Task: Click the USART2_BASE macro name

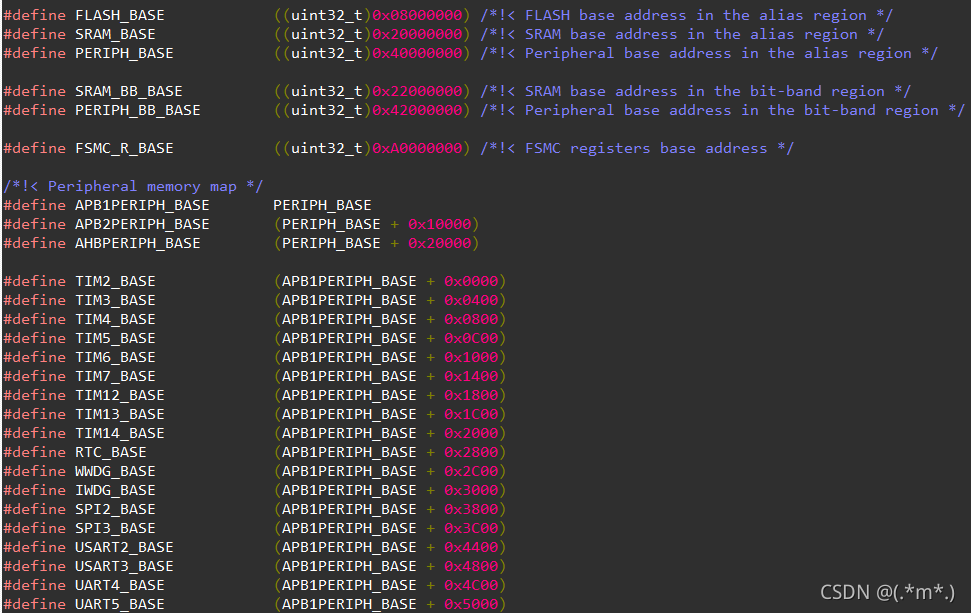Action: tap(124, 547)
